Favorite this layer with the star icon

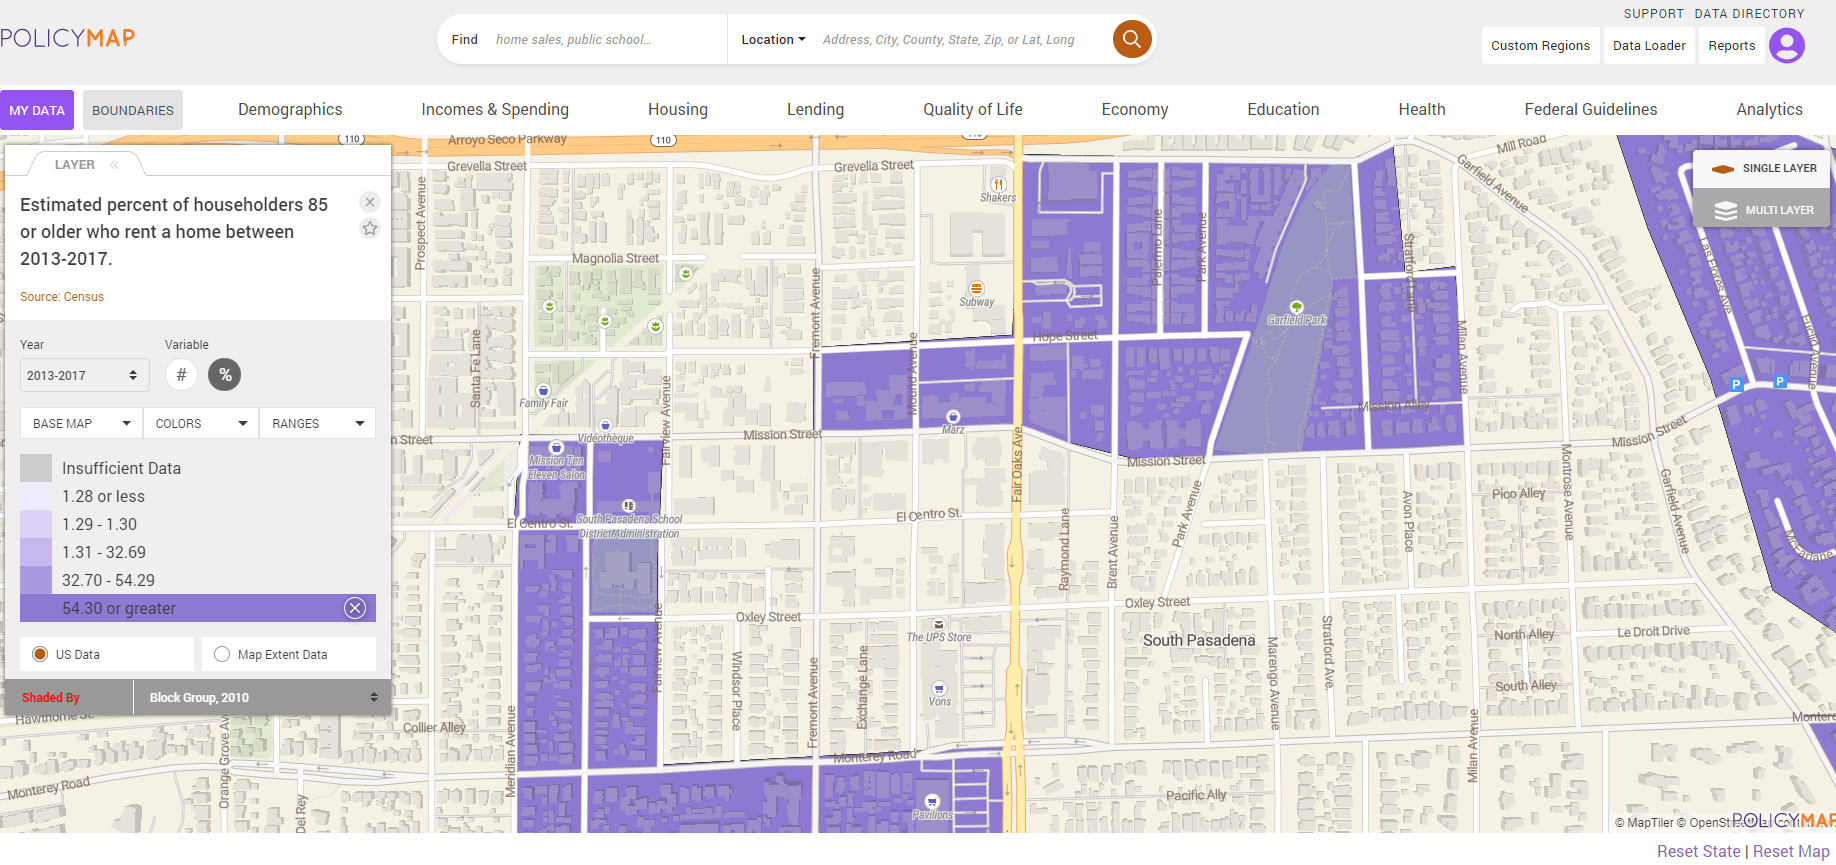tap(370, 228)
